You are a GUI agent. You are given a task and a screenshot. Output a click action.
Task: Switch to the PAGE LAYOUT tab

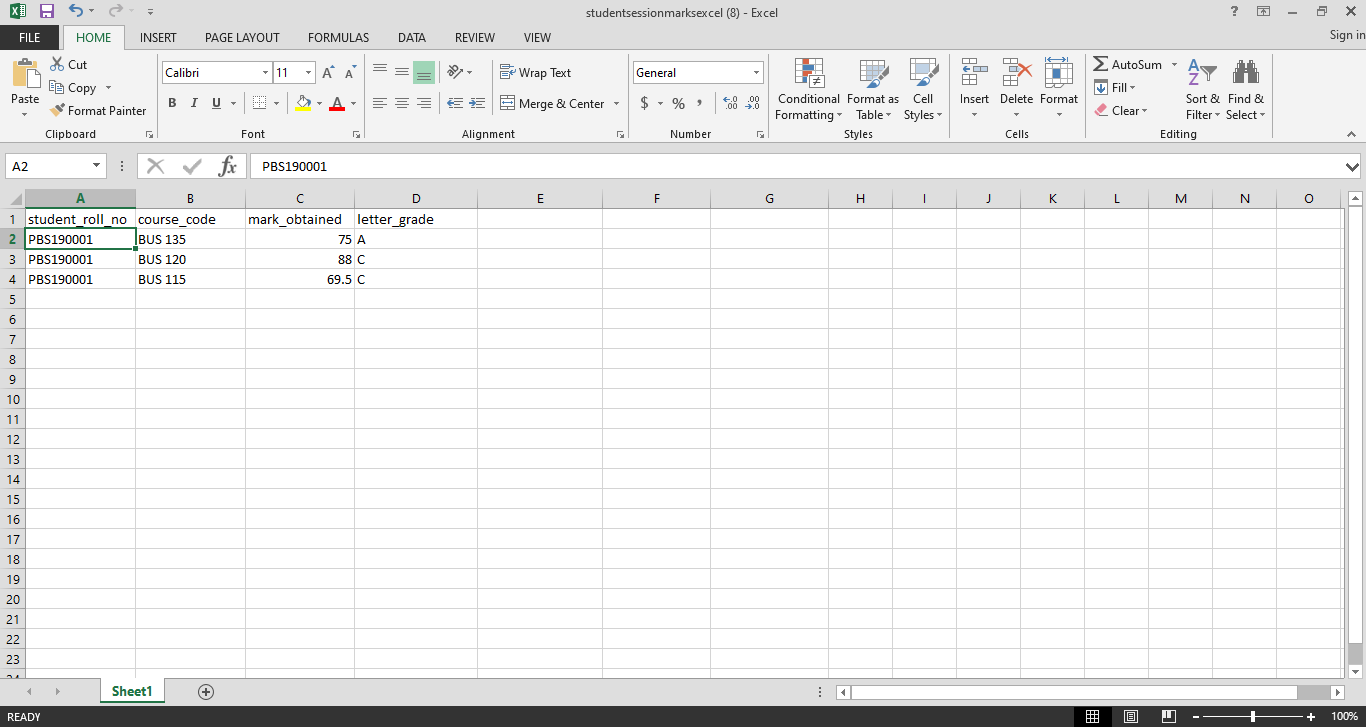point(242,37)
